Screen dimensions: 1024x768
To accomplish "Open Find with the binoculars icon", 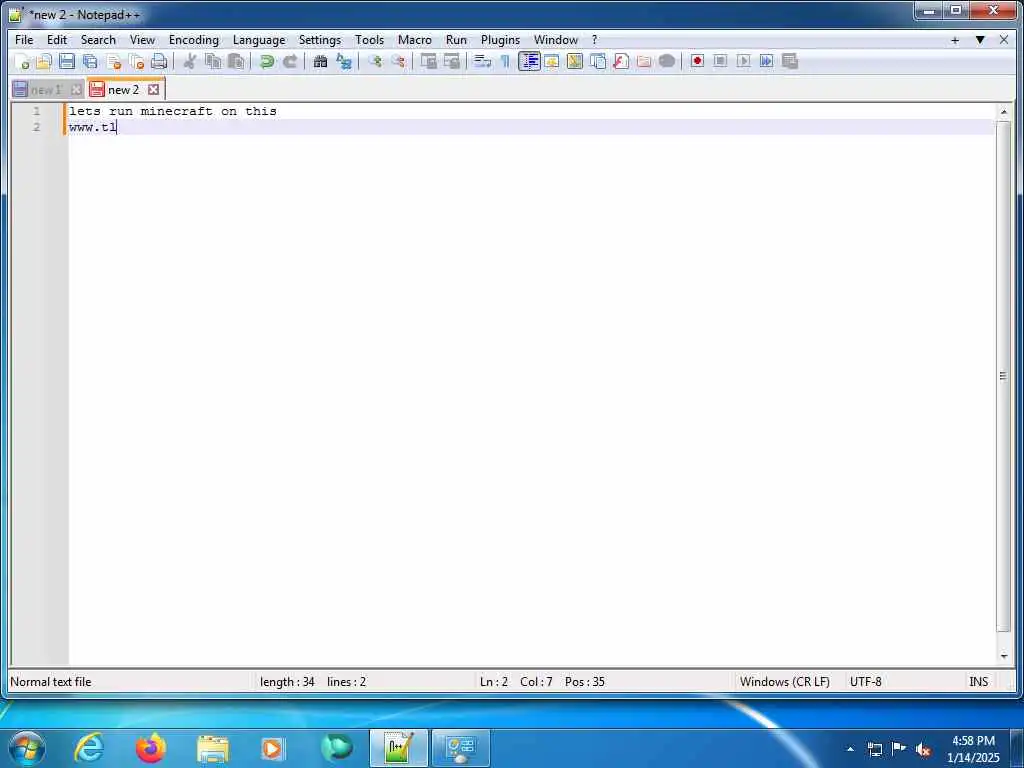I will click(320, 61).
